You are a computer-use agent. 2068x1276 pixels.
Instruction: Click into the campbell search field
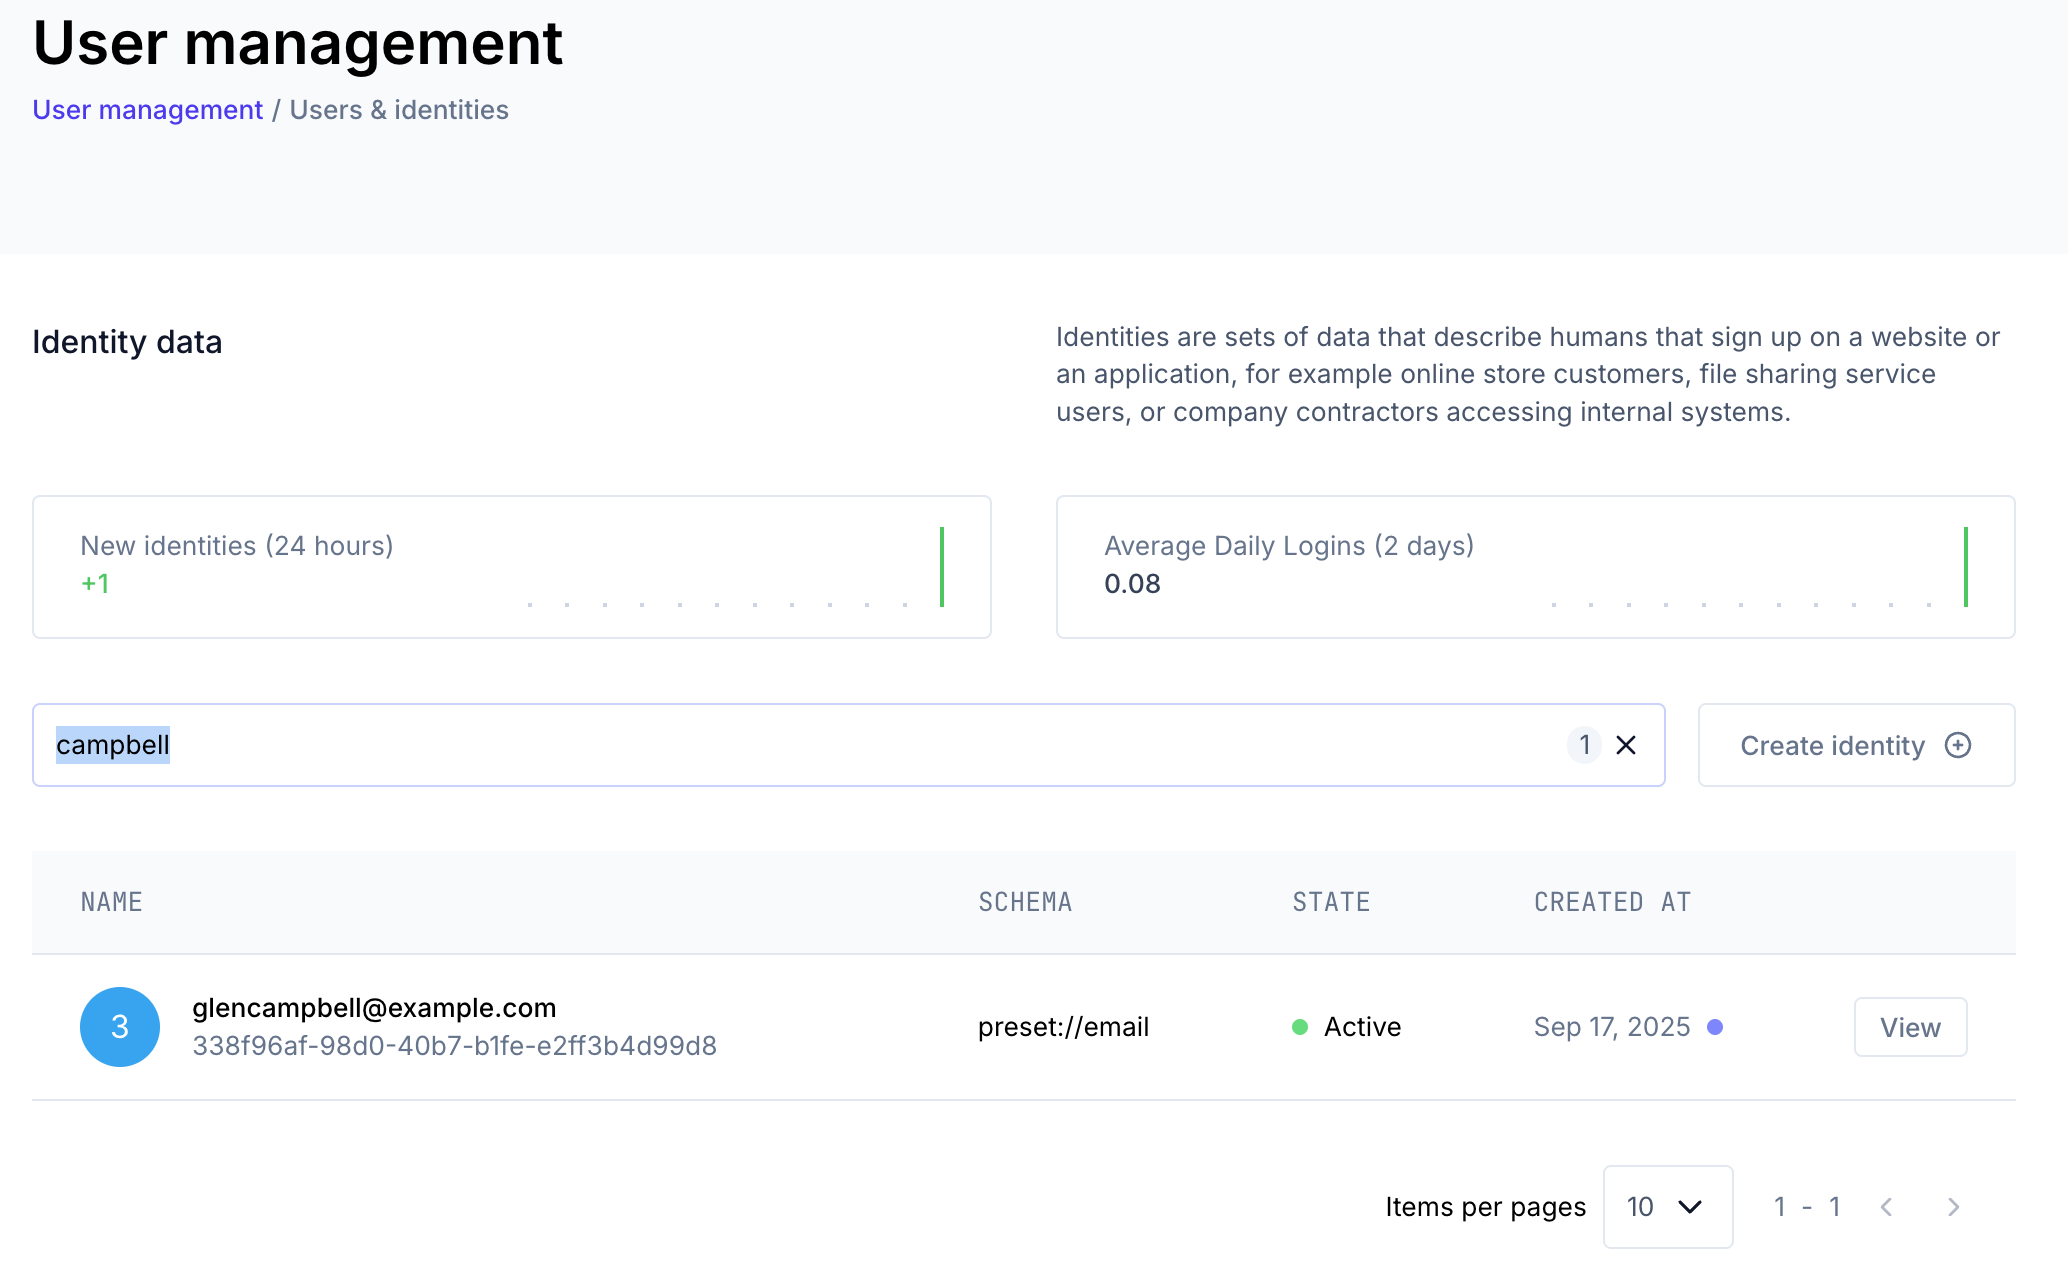tap(800, 745)
